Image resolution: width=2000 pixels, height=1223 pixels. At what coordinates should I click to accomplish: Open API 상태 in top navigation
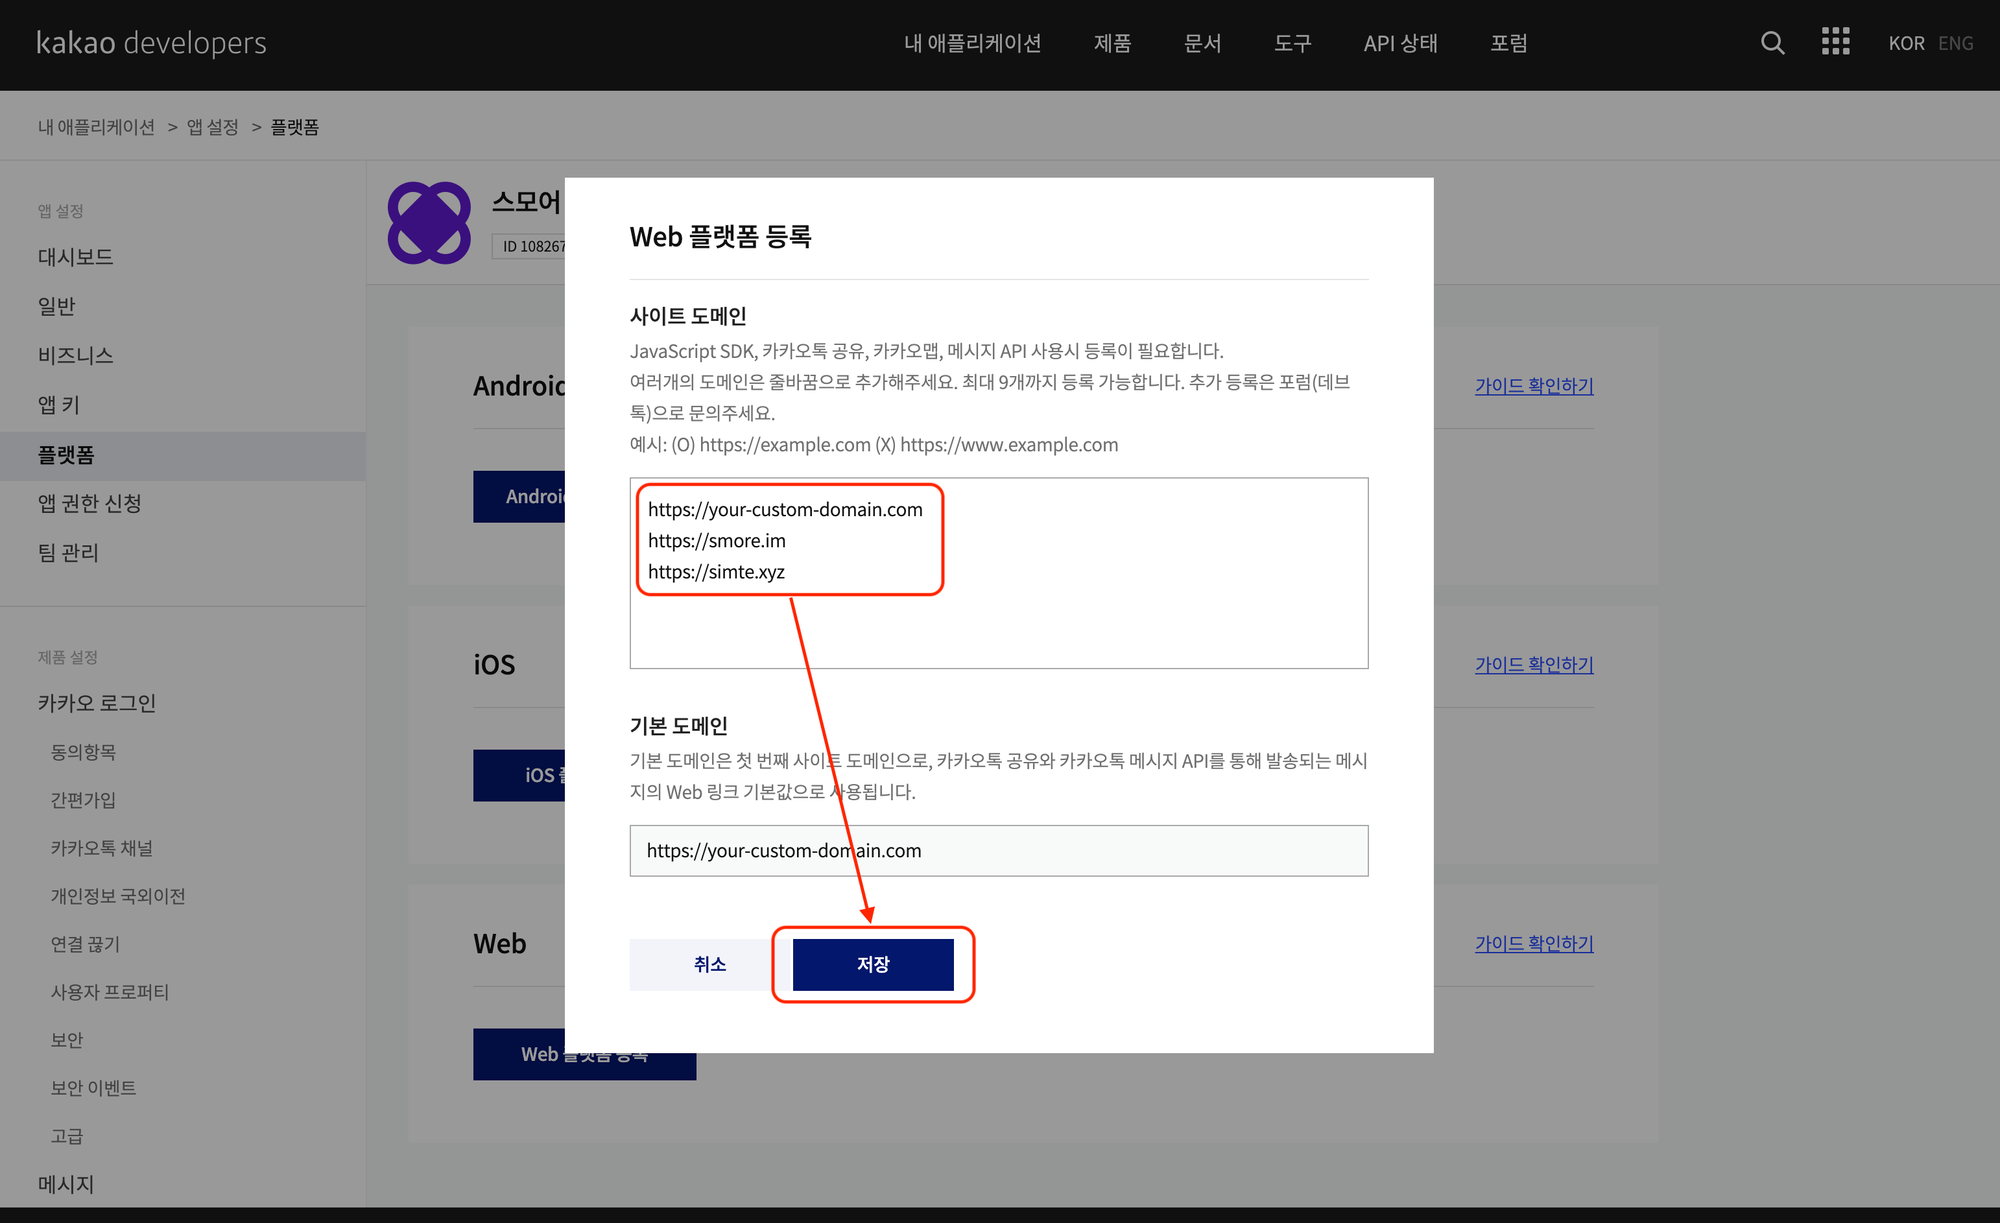coord(1400,43)
